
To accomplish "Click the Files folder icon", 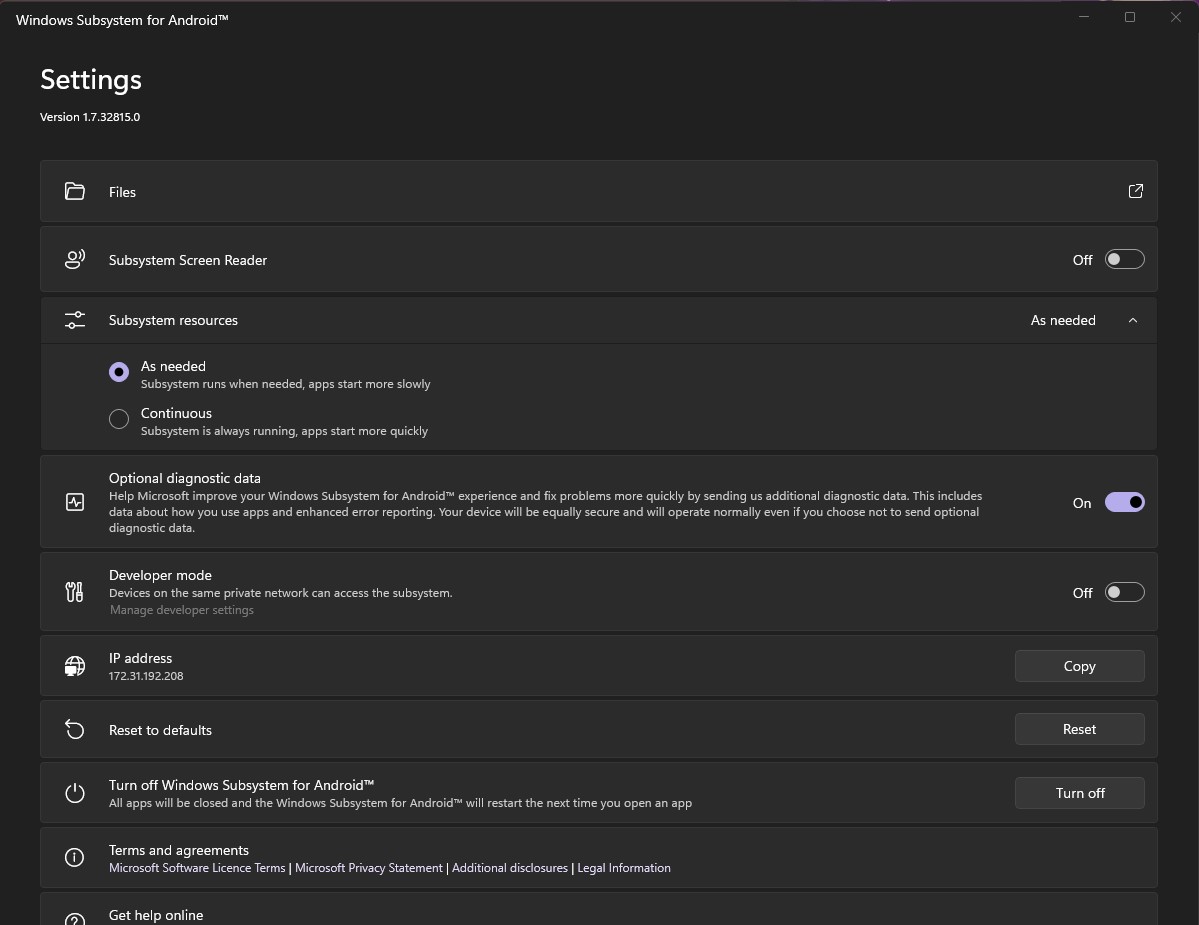I will pos(75,191).
